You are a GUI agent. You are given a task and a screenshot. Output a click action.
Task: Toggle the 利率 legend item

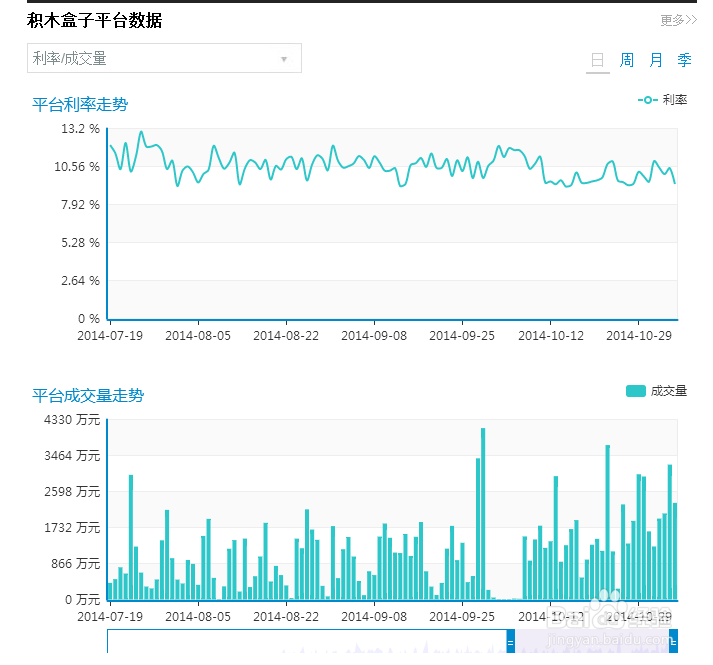(x=663, y=100)
